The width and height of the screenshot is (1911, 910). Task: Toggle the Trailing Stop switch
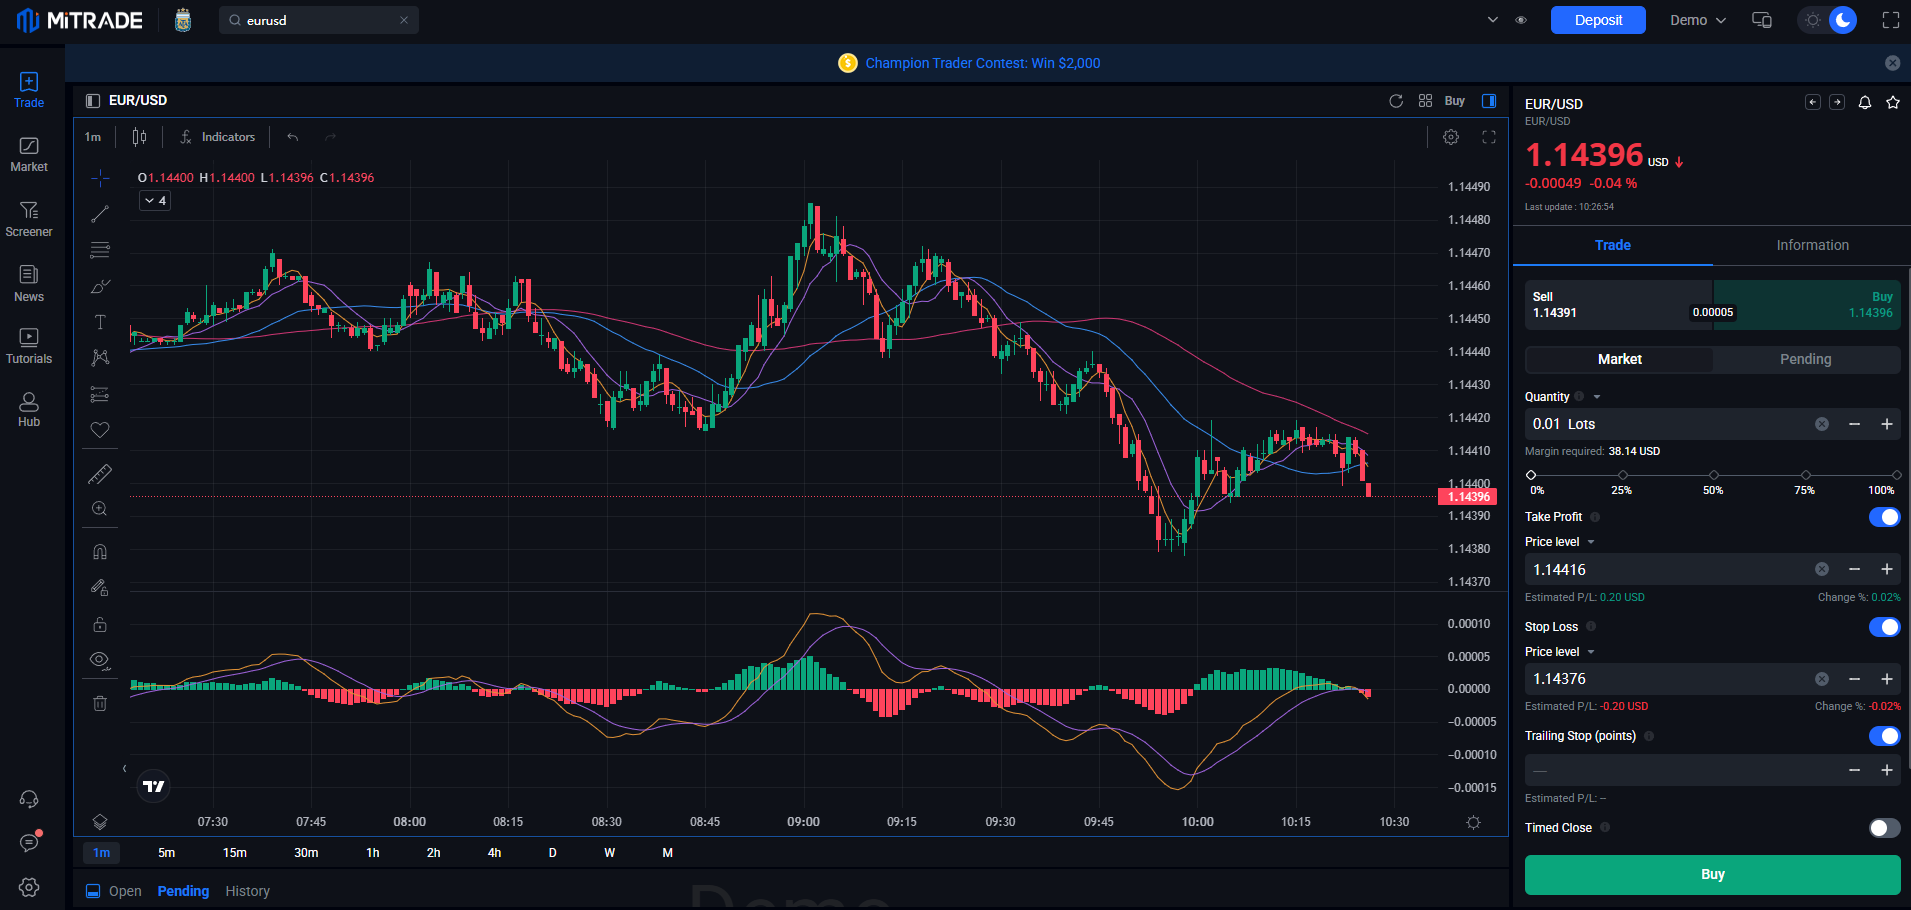click(1885, 736)
